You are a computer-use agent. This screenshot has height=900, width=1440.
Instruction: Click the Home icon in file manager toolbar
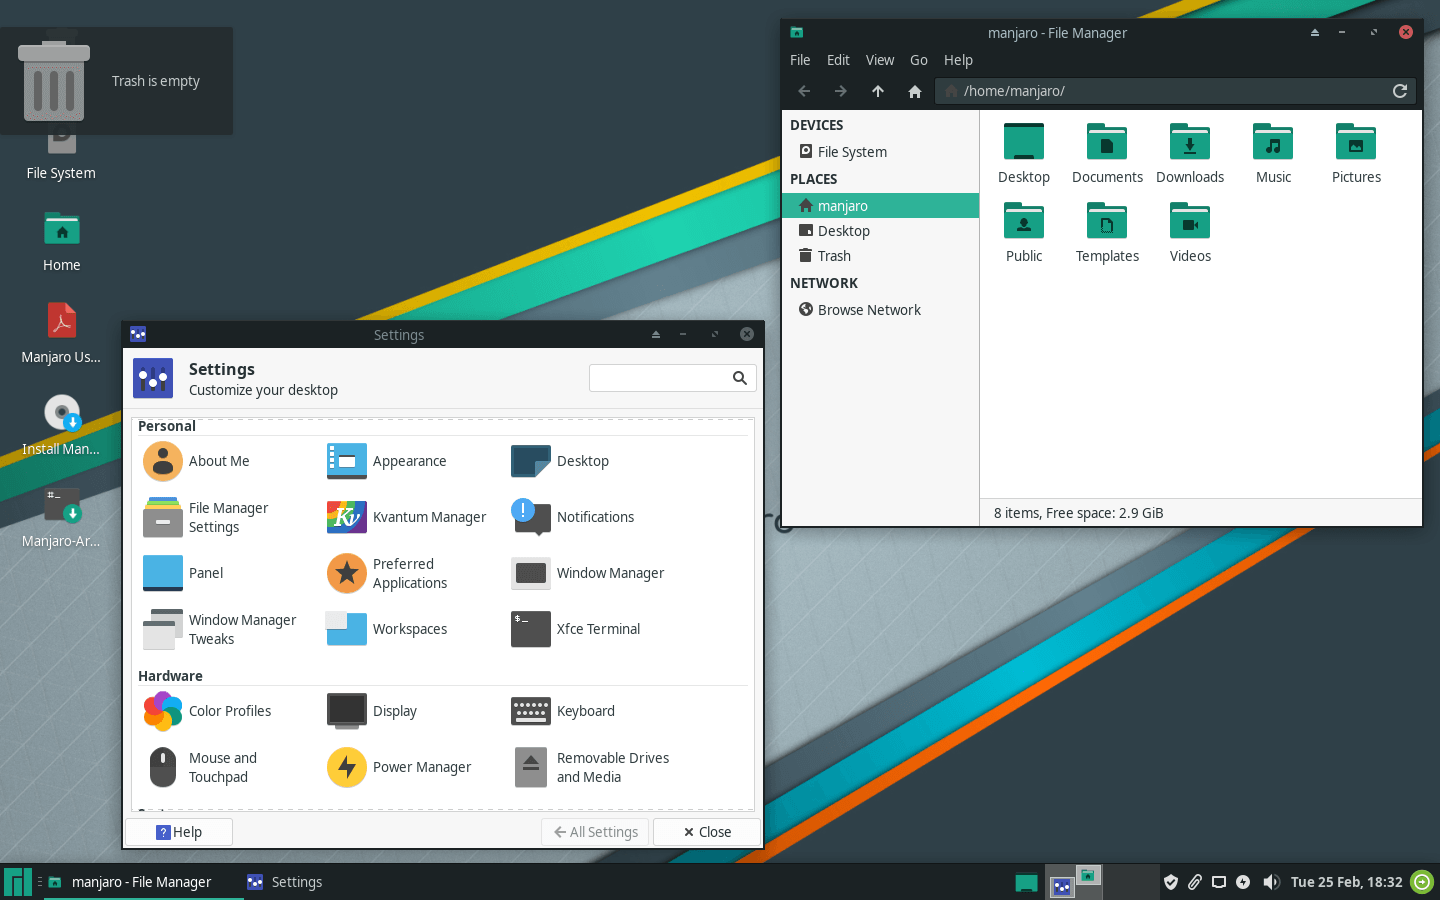pyautogui.click(x=914, y=91)
